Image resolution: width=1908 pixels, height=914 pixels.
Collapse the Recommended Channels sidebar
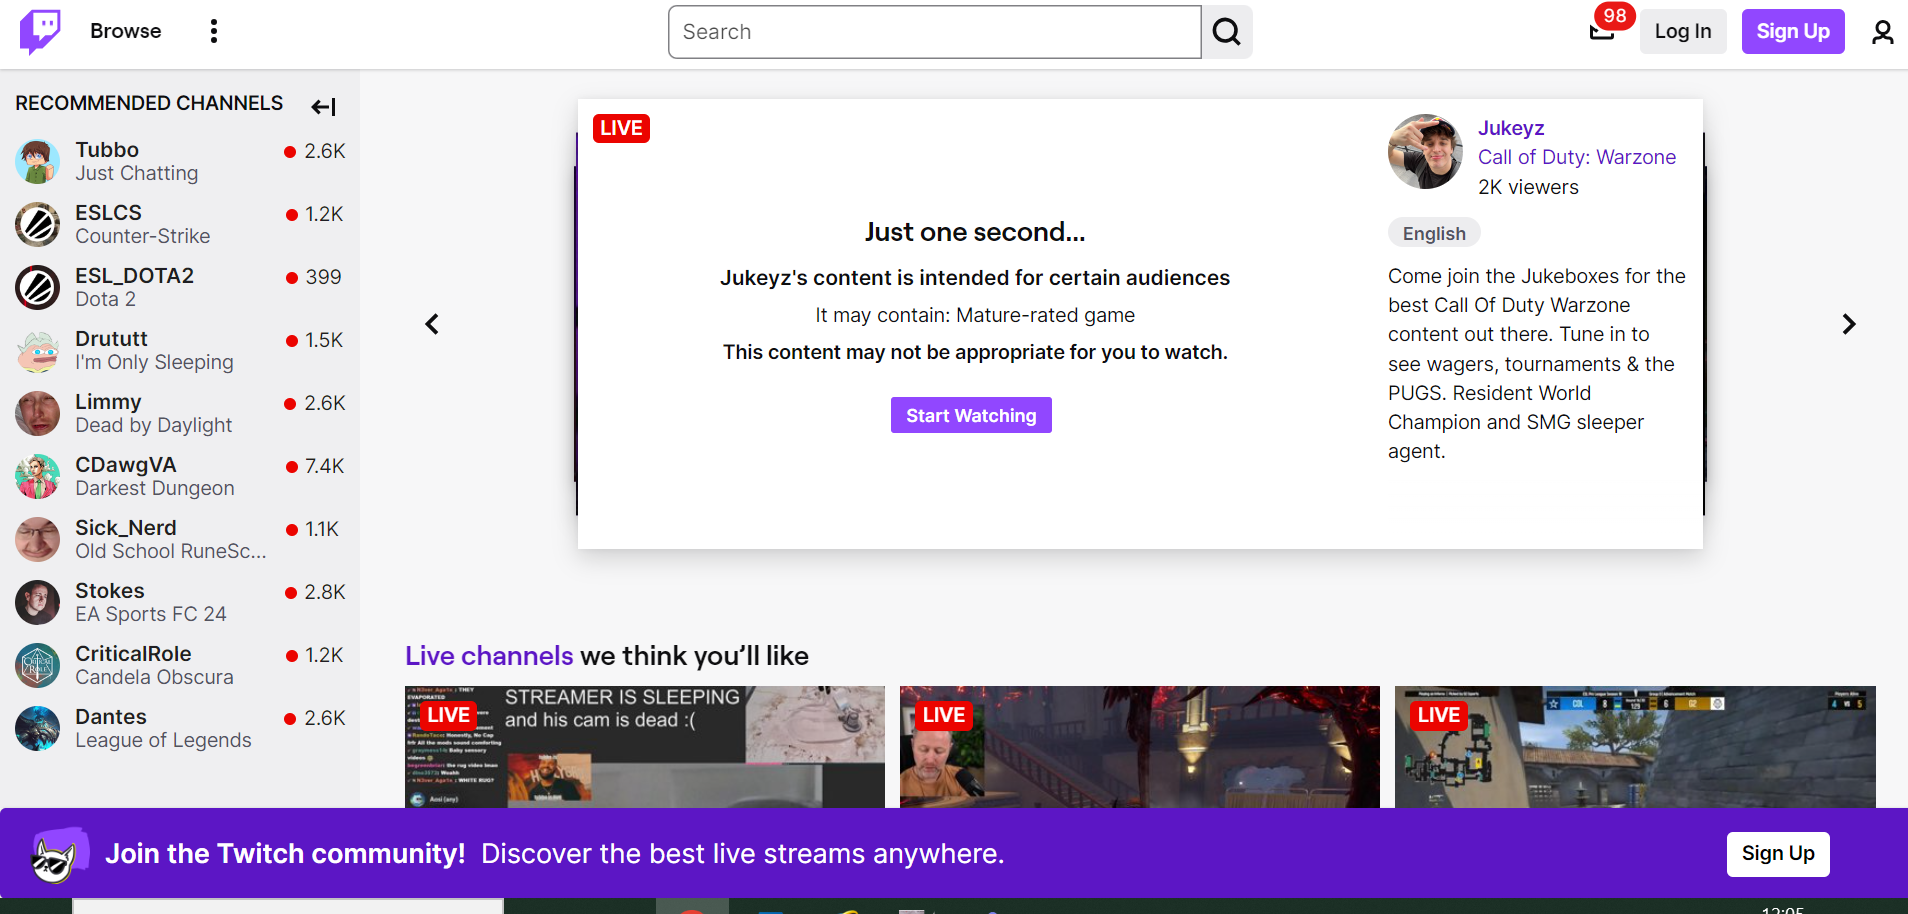(323, 106)
